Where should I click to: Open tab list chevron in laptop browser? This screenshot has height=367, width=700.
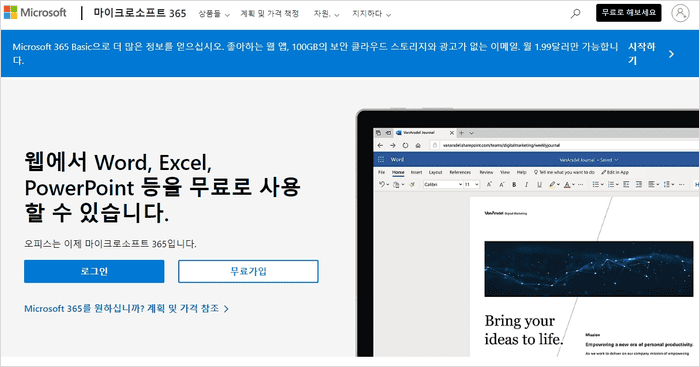click(471, 133)
